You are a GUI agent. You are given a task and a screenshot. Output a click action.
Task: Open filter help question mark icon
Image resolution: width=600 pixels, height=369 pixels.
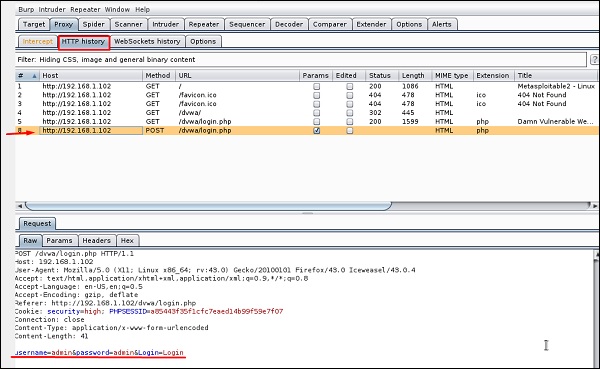pos(594,60)
